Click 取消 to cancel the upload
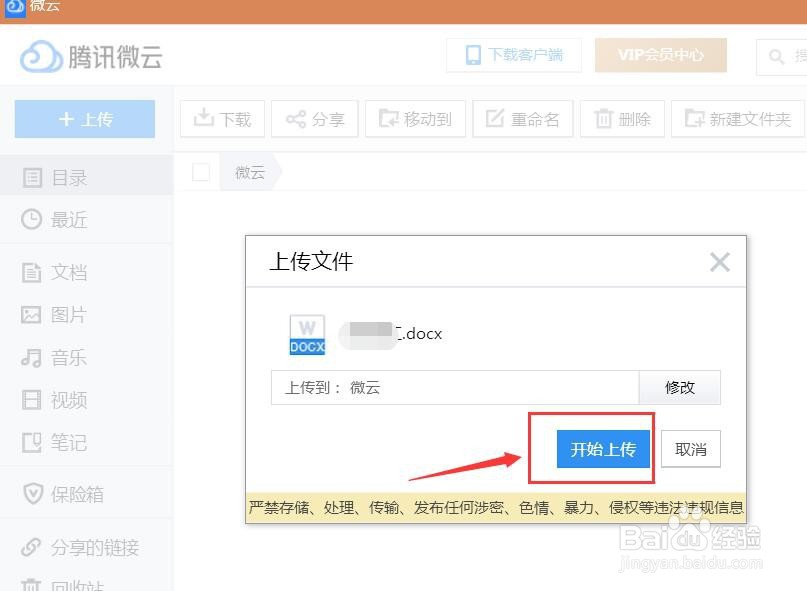 pyautogui.click(x=691, y=449)
